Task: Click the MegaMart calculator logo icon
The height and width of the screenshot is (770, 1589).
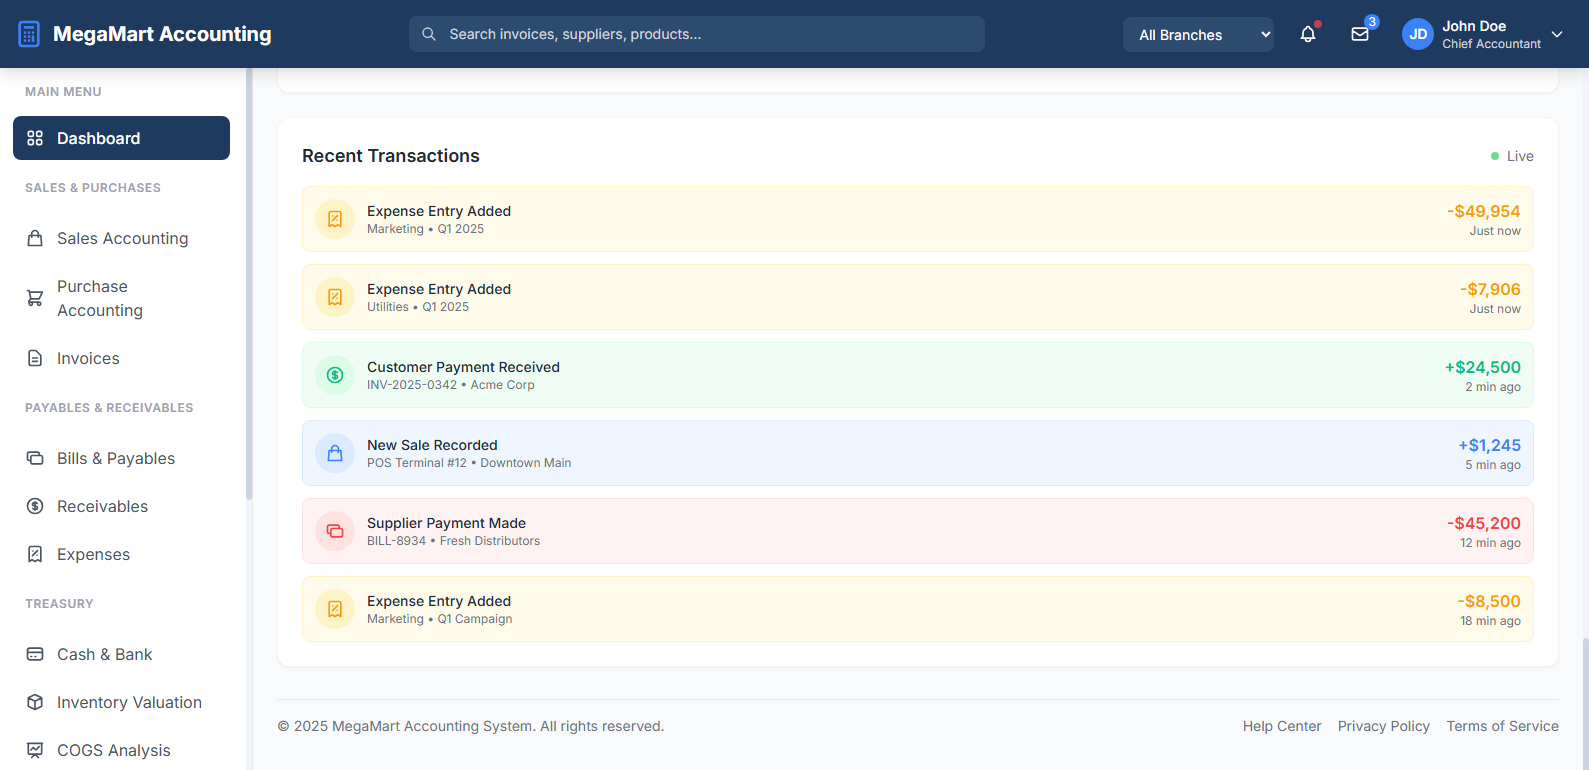Action: [x=29, y=34]
